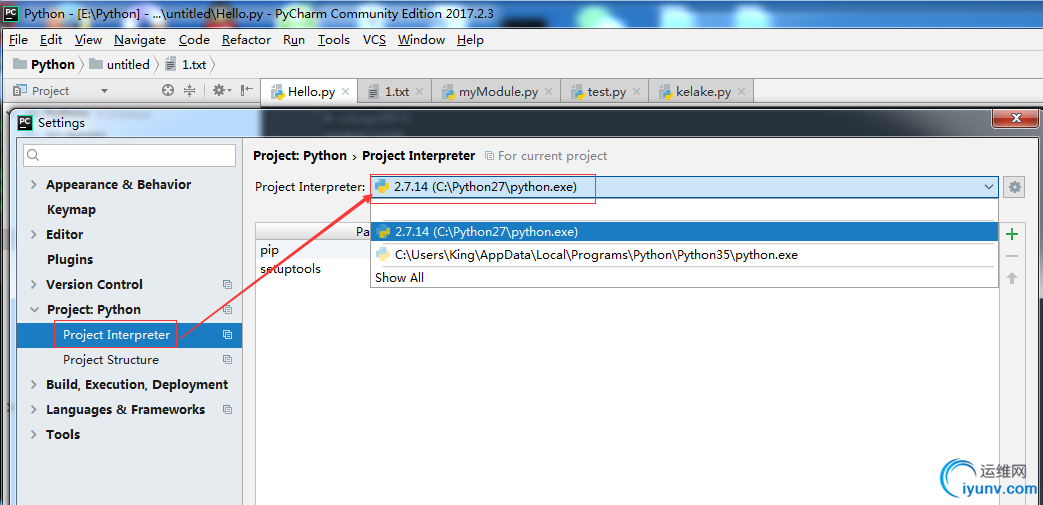Image resolution: width=1043 pixels, height=505 pixels.
Task: Click the green plus install package icon
Action: tap(1012, 234)
